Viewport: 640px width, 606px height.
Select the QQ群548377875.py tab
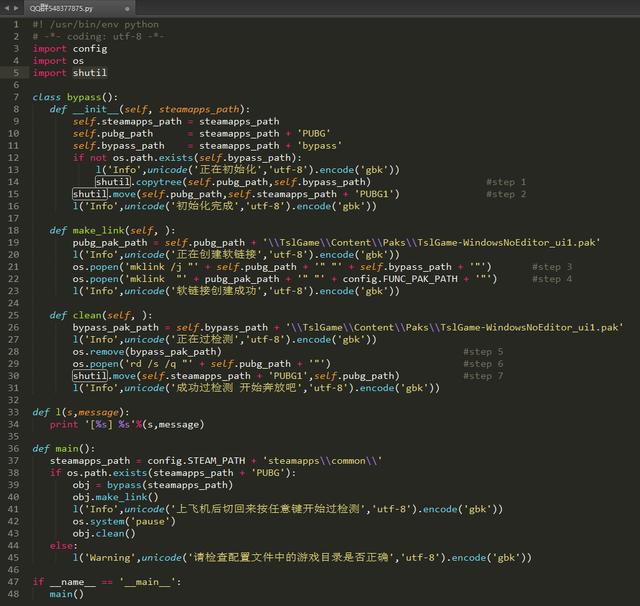pos(79,8)
